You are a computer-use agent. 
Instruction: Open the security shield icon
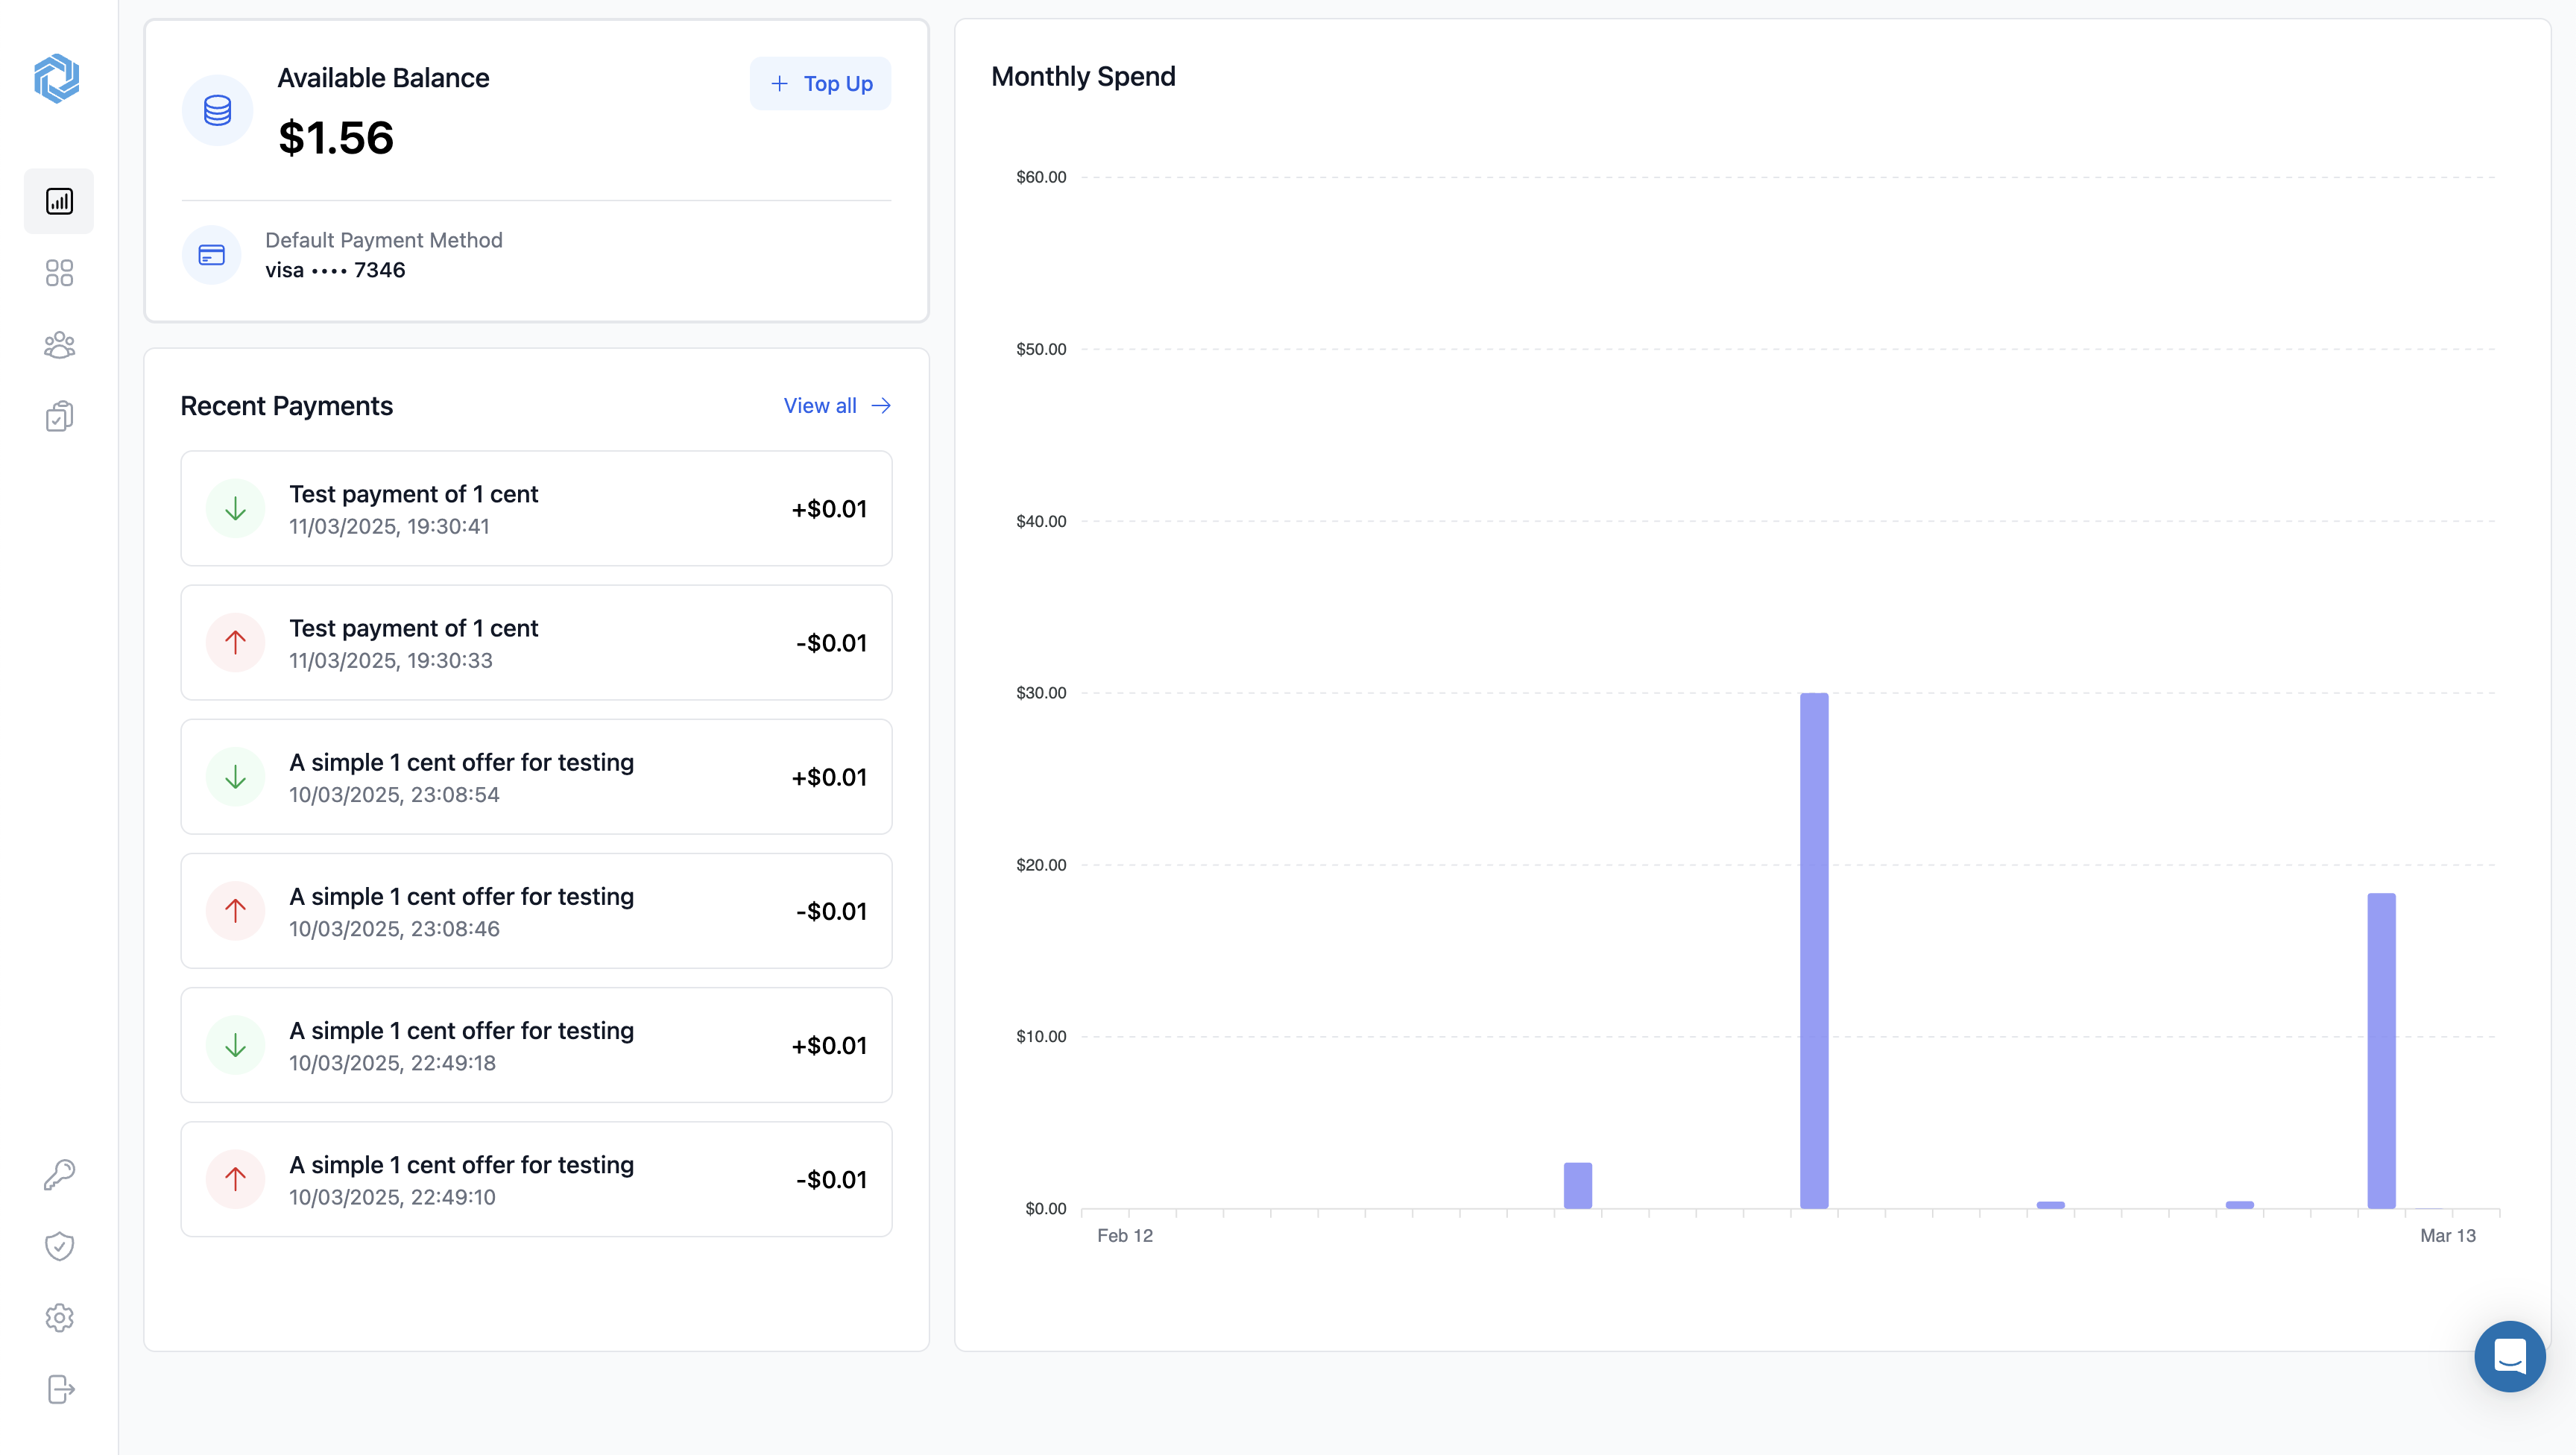pos(59,1246)
